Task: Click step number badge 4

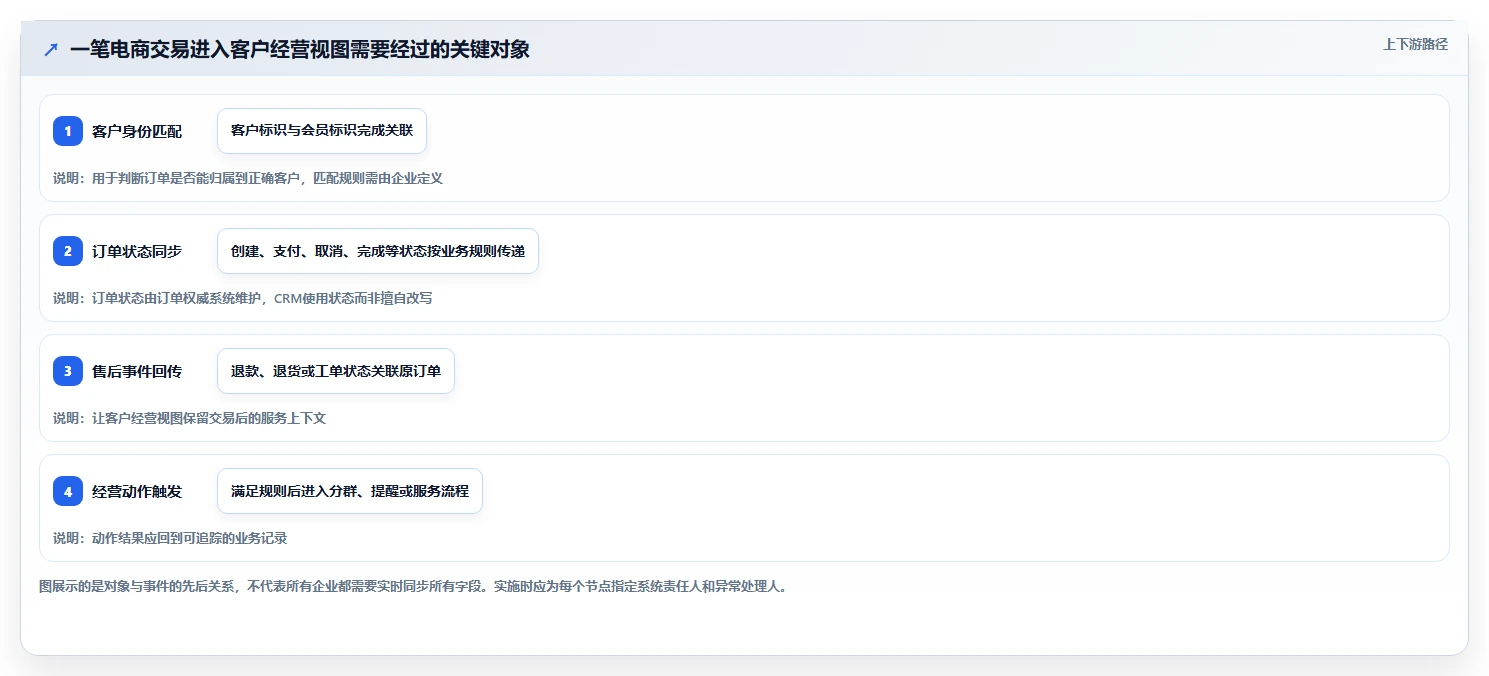Action: tap(68, 491)
